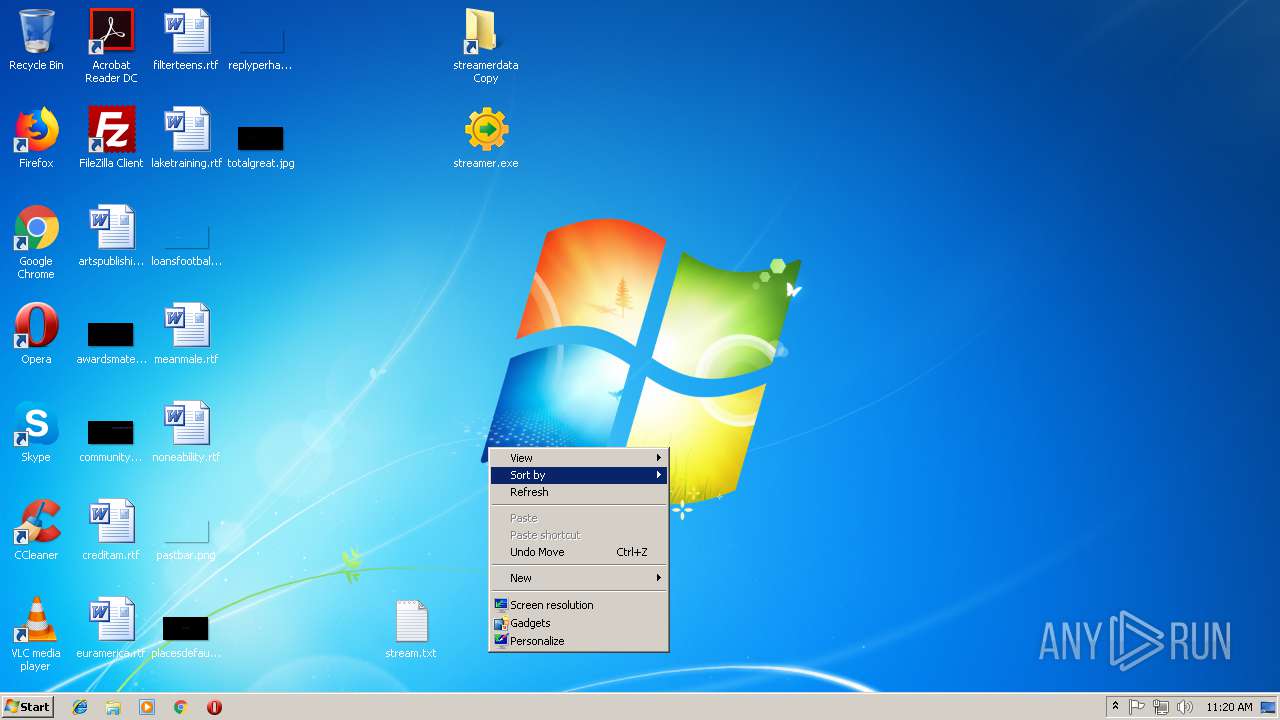Select the Acrobat Reader DC shortcut
This screenshot has height=720, width=1280.
point(111,45)
